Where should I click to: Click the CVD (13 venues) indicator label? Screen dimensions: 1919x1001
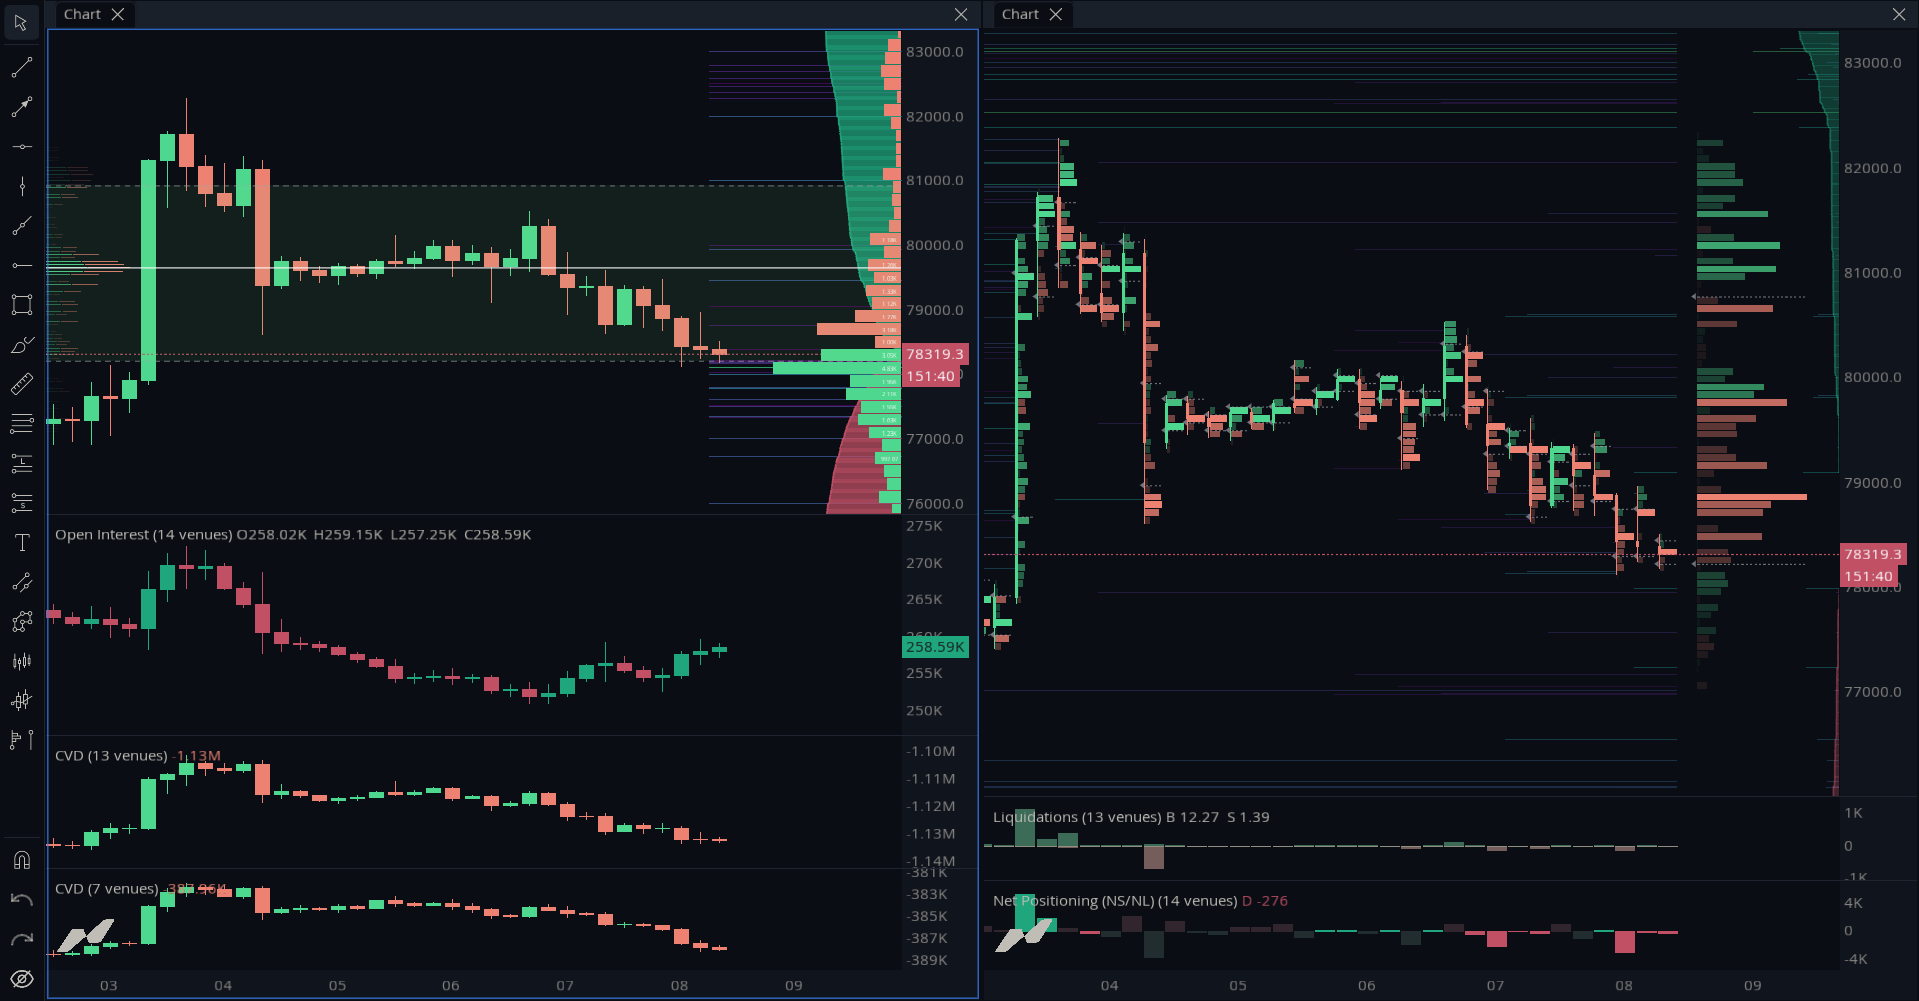[x=111, y=756]
